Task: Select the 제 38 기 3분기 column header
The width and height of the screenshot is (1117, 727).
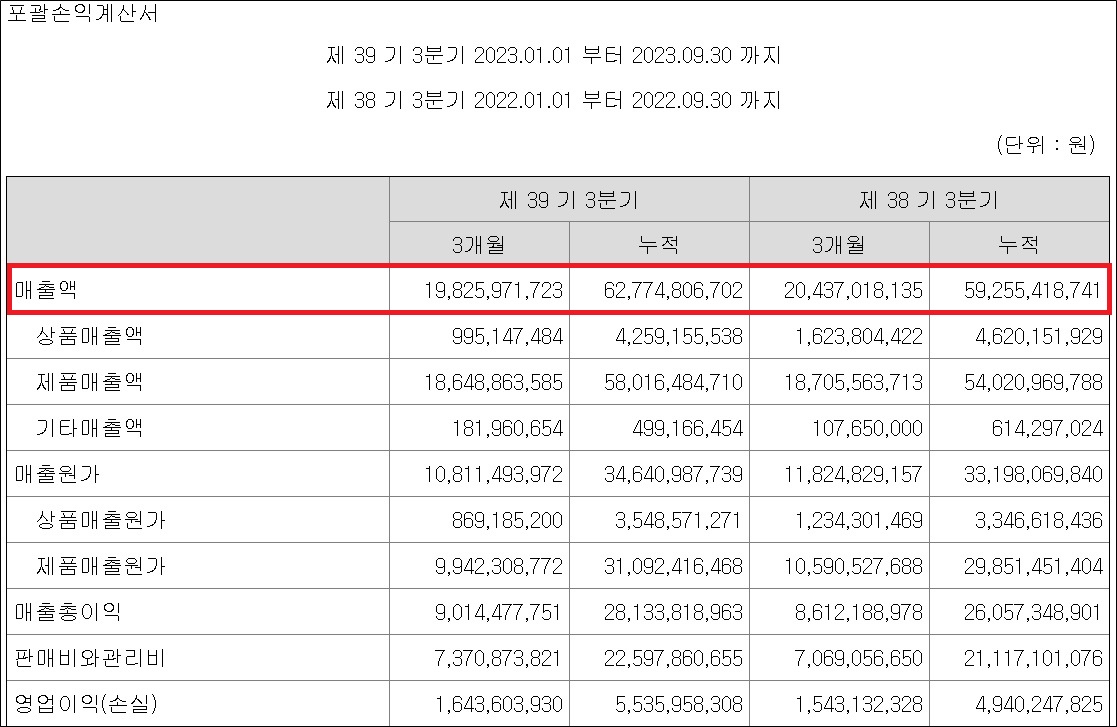Action: coord(929,200)
